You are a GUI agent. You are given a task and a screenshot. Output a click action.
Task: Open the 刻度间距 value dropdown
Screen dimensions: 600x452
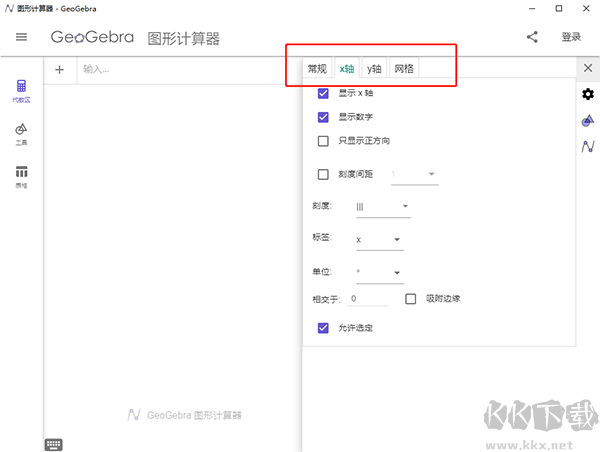[x=415, y=175]
